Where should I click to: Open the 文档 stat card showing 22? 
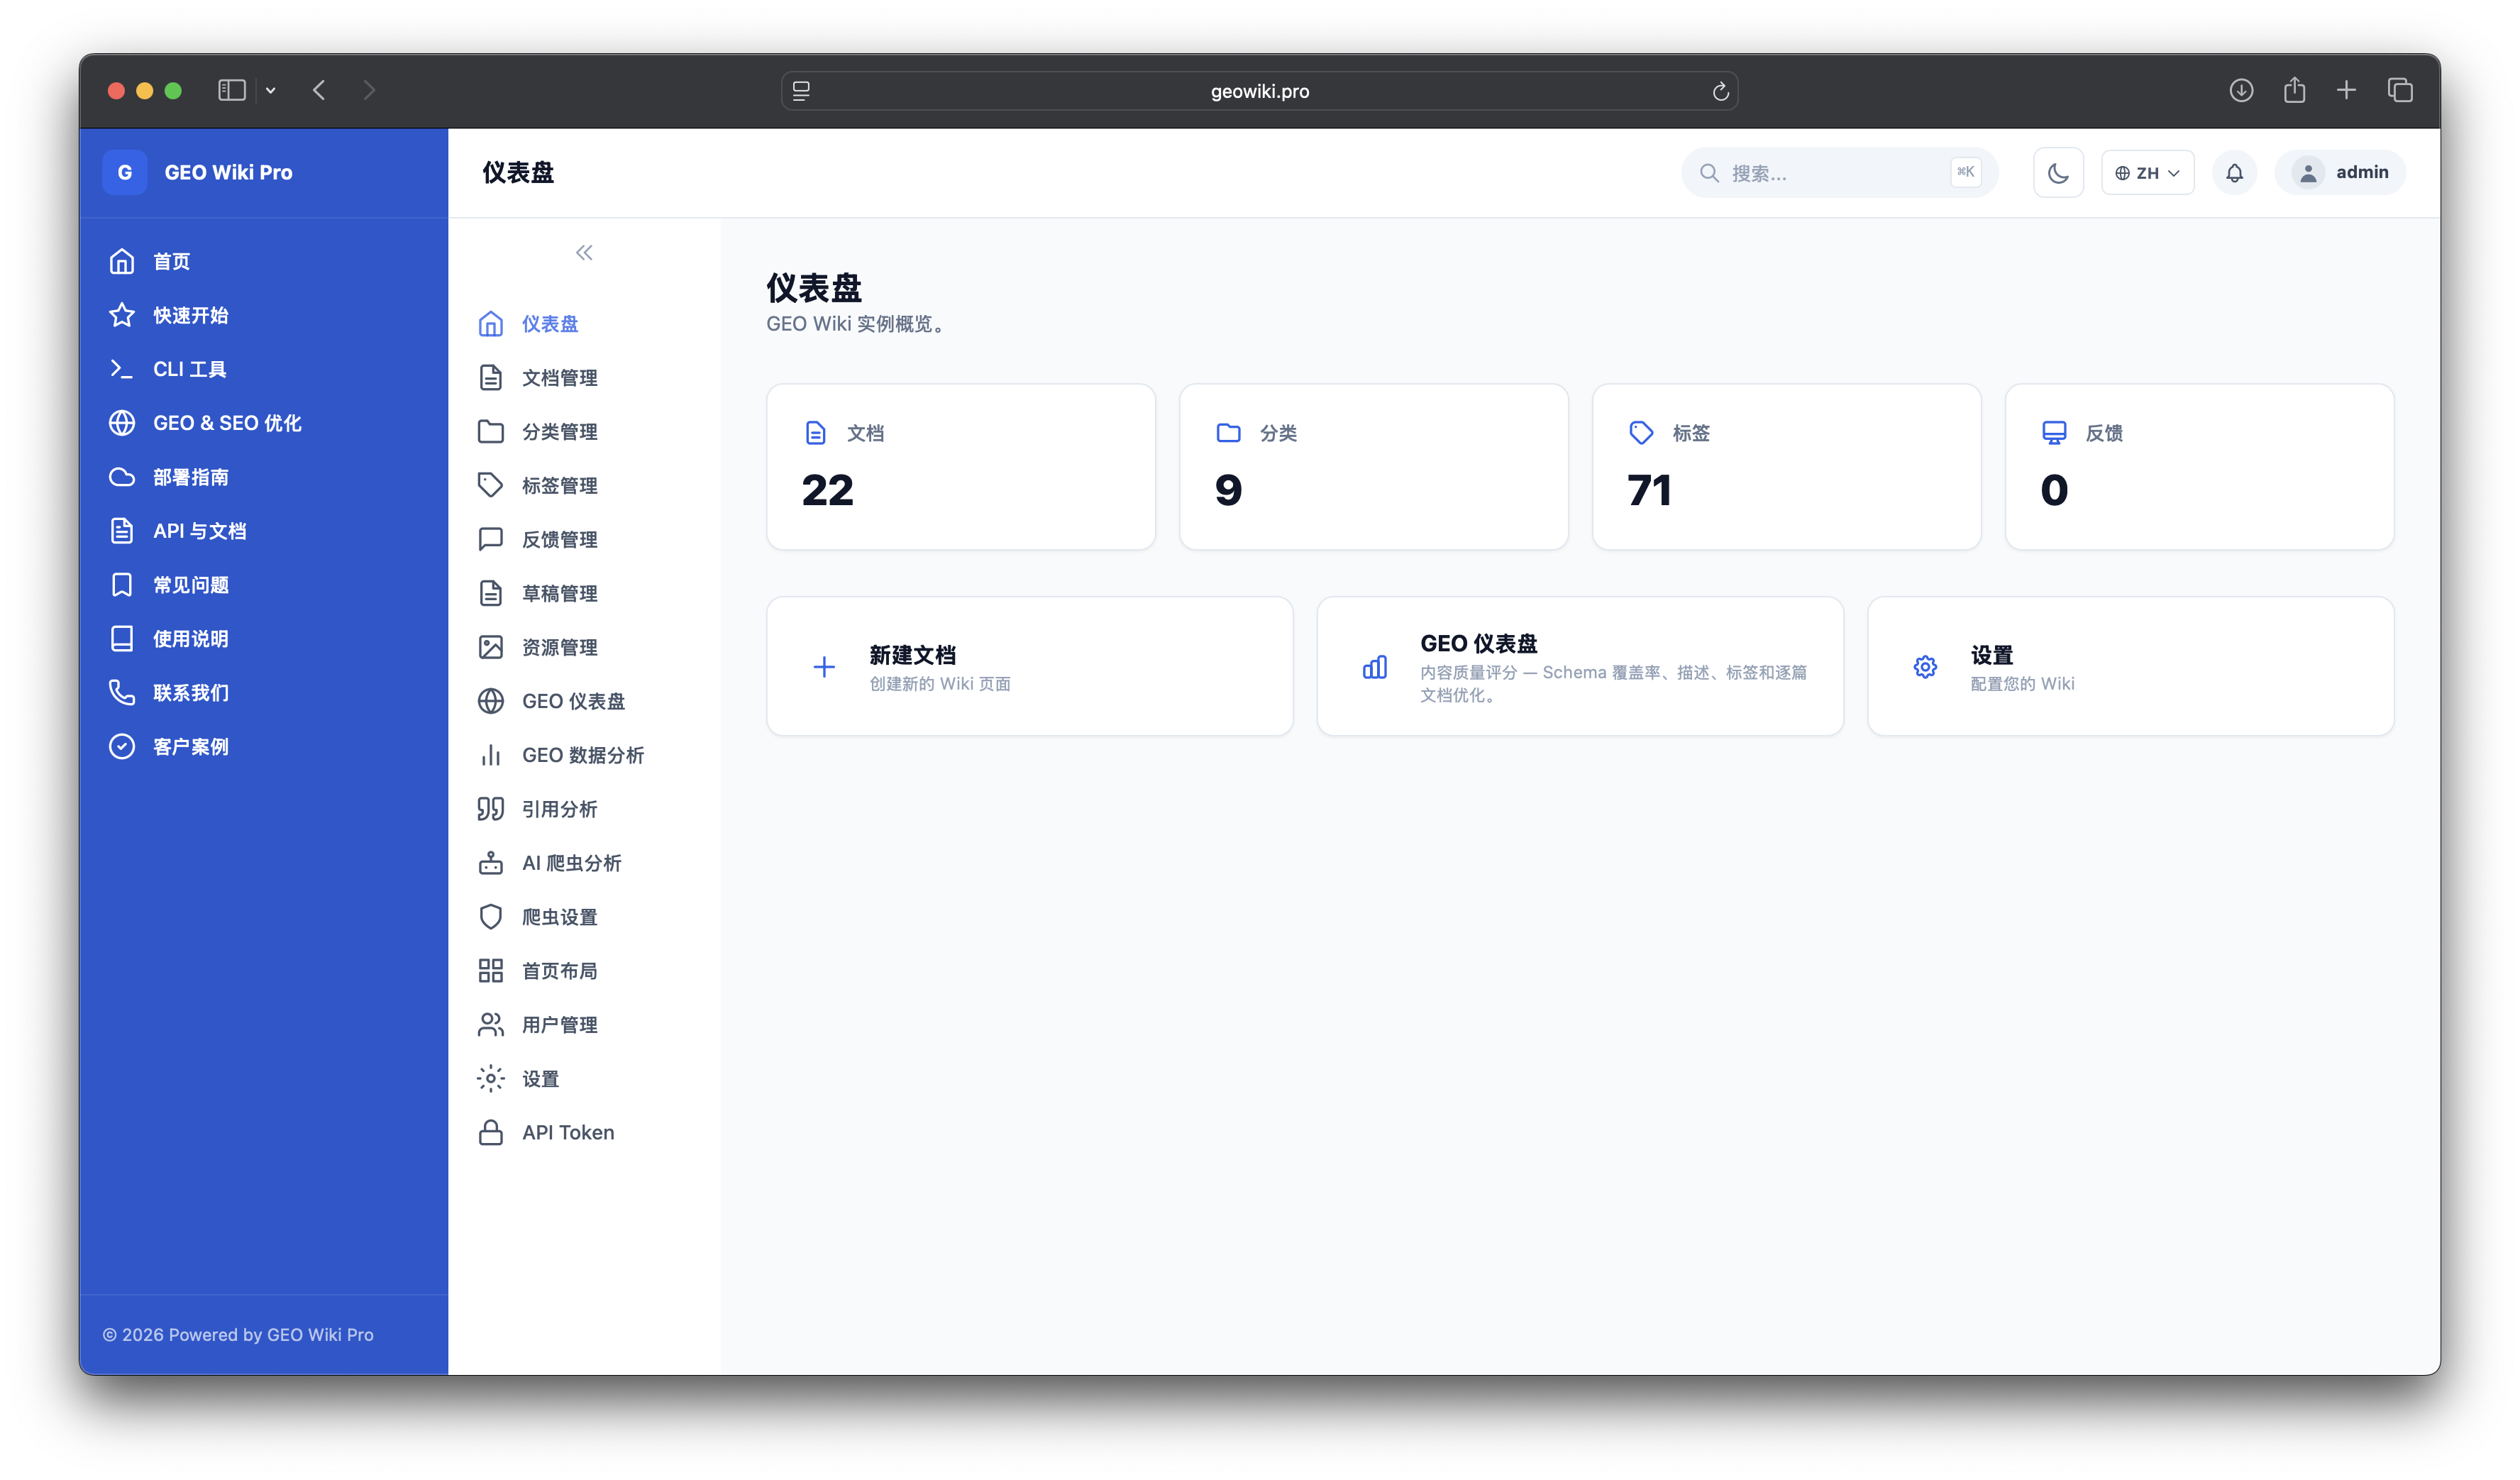(x=961, y=467)
